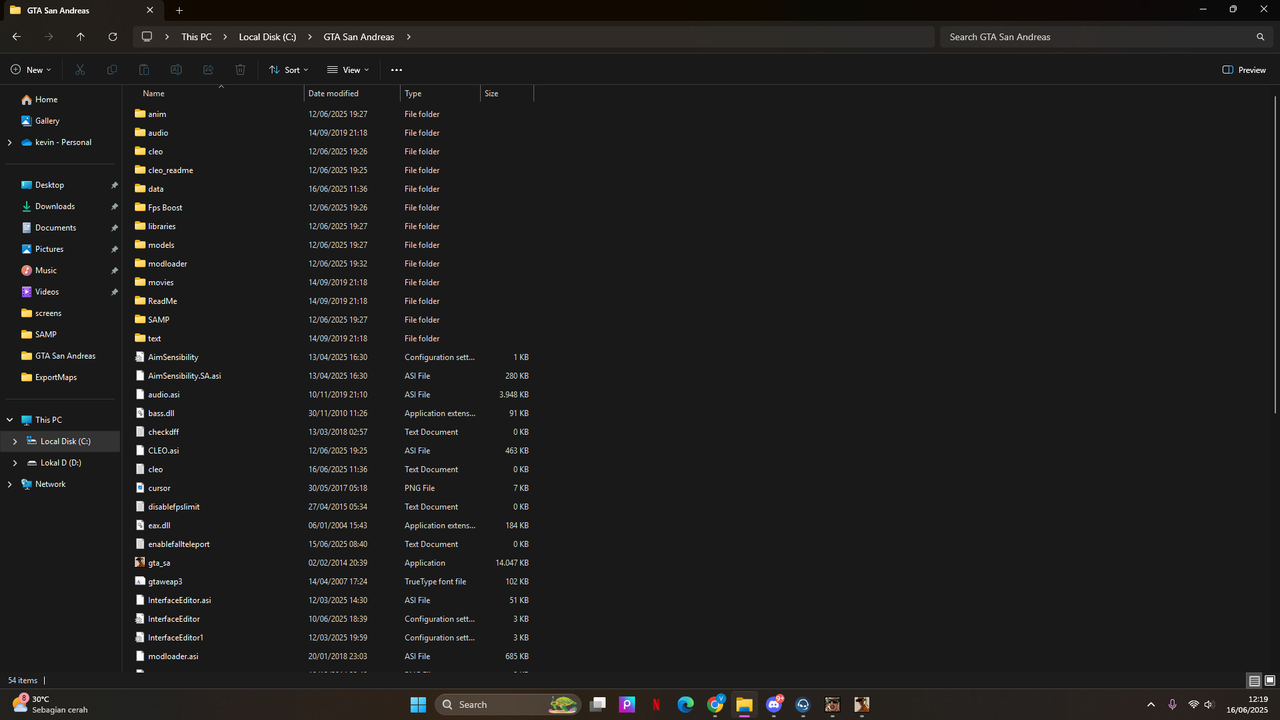1280x720 pixels.
Task: Expand the kevin - Personal tree node
Action: pyautogui.click(x=10, y=143)
